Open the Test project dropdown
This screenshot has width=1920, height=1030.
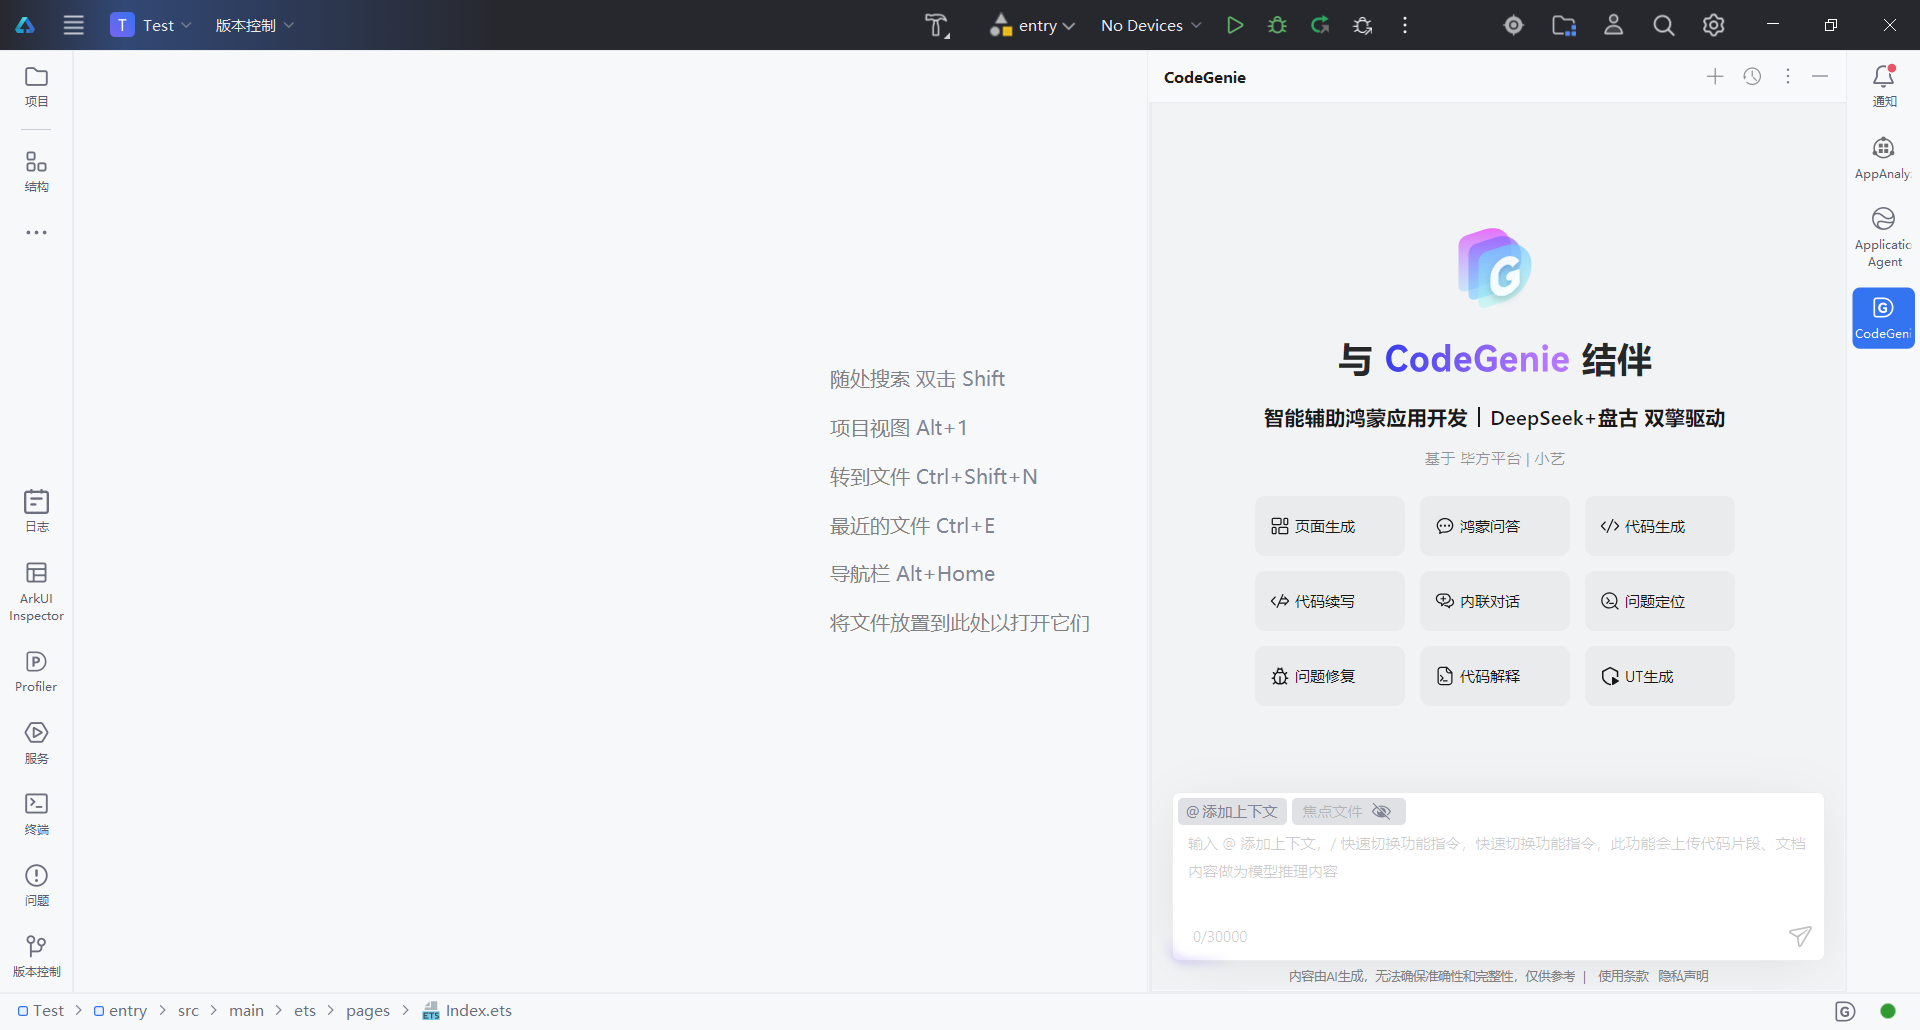(x=151, y=25)
